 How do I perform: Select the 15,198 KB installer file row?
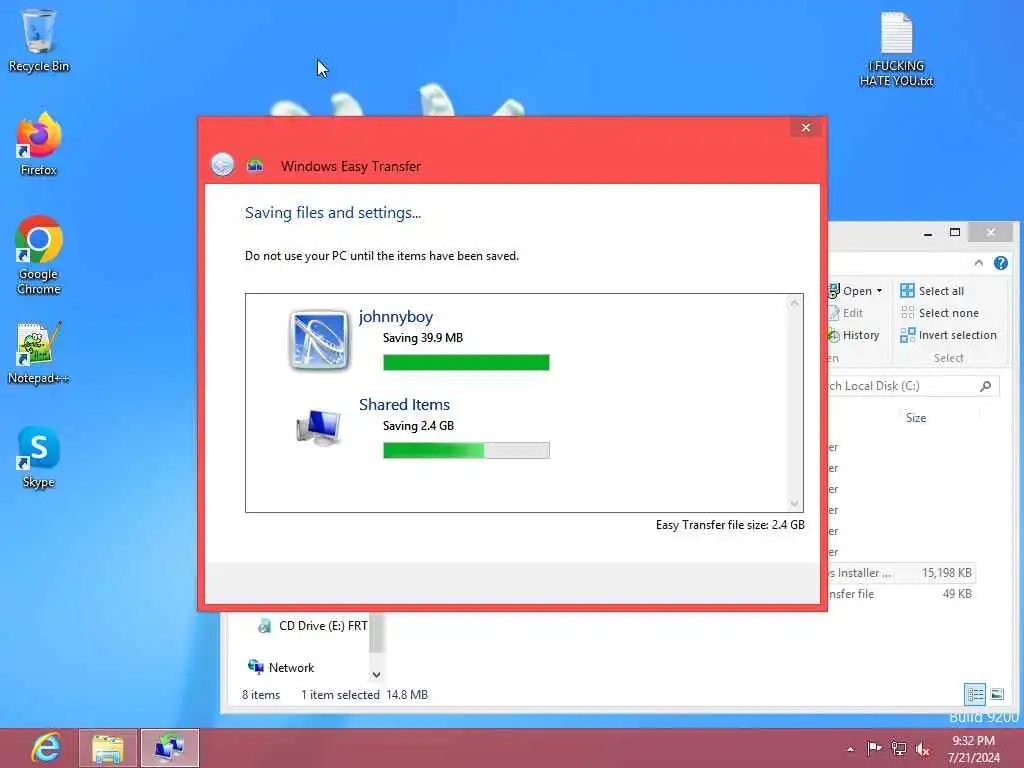(x=902, y=573)
